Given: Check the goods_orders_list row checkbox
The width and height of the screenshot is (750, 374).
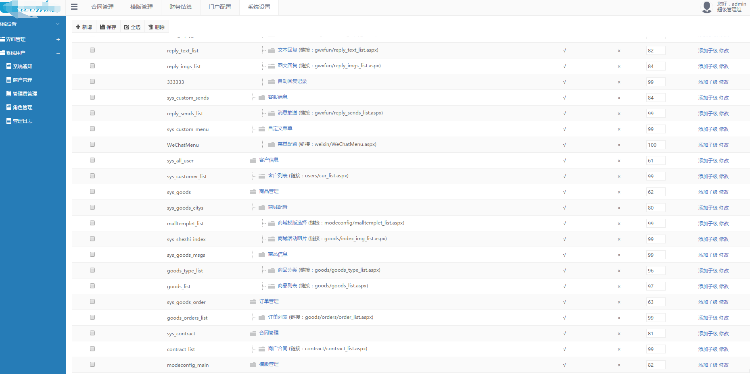Looking at the screenshot, I should [92, 317].
